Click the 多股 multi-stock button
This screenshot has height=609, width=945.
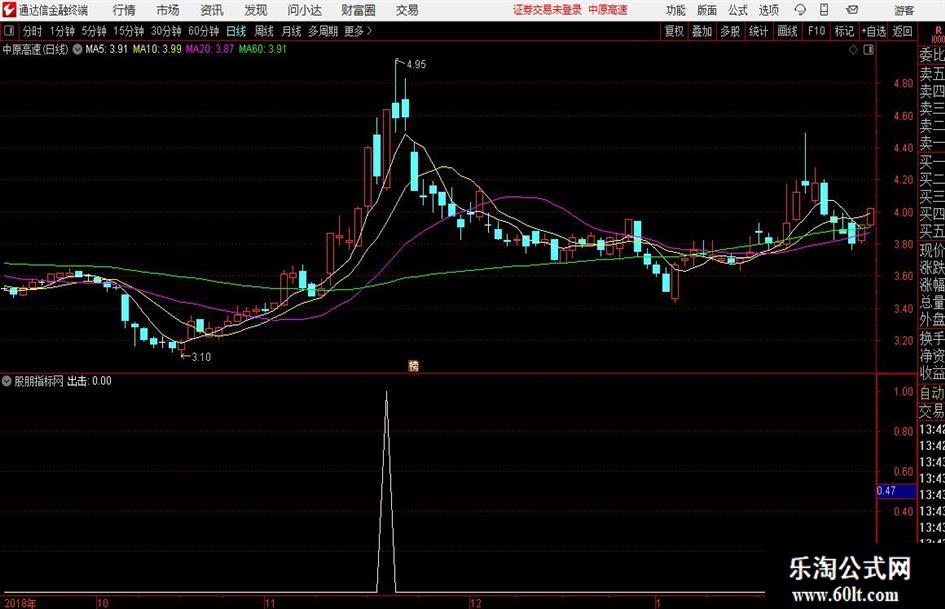coord(730,31)
